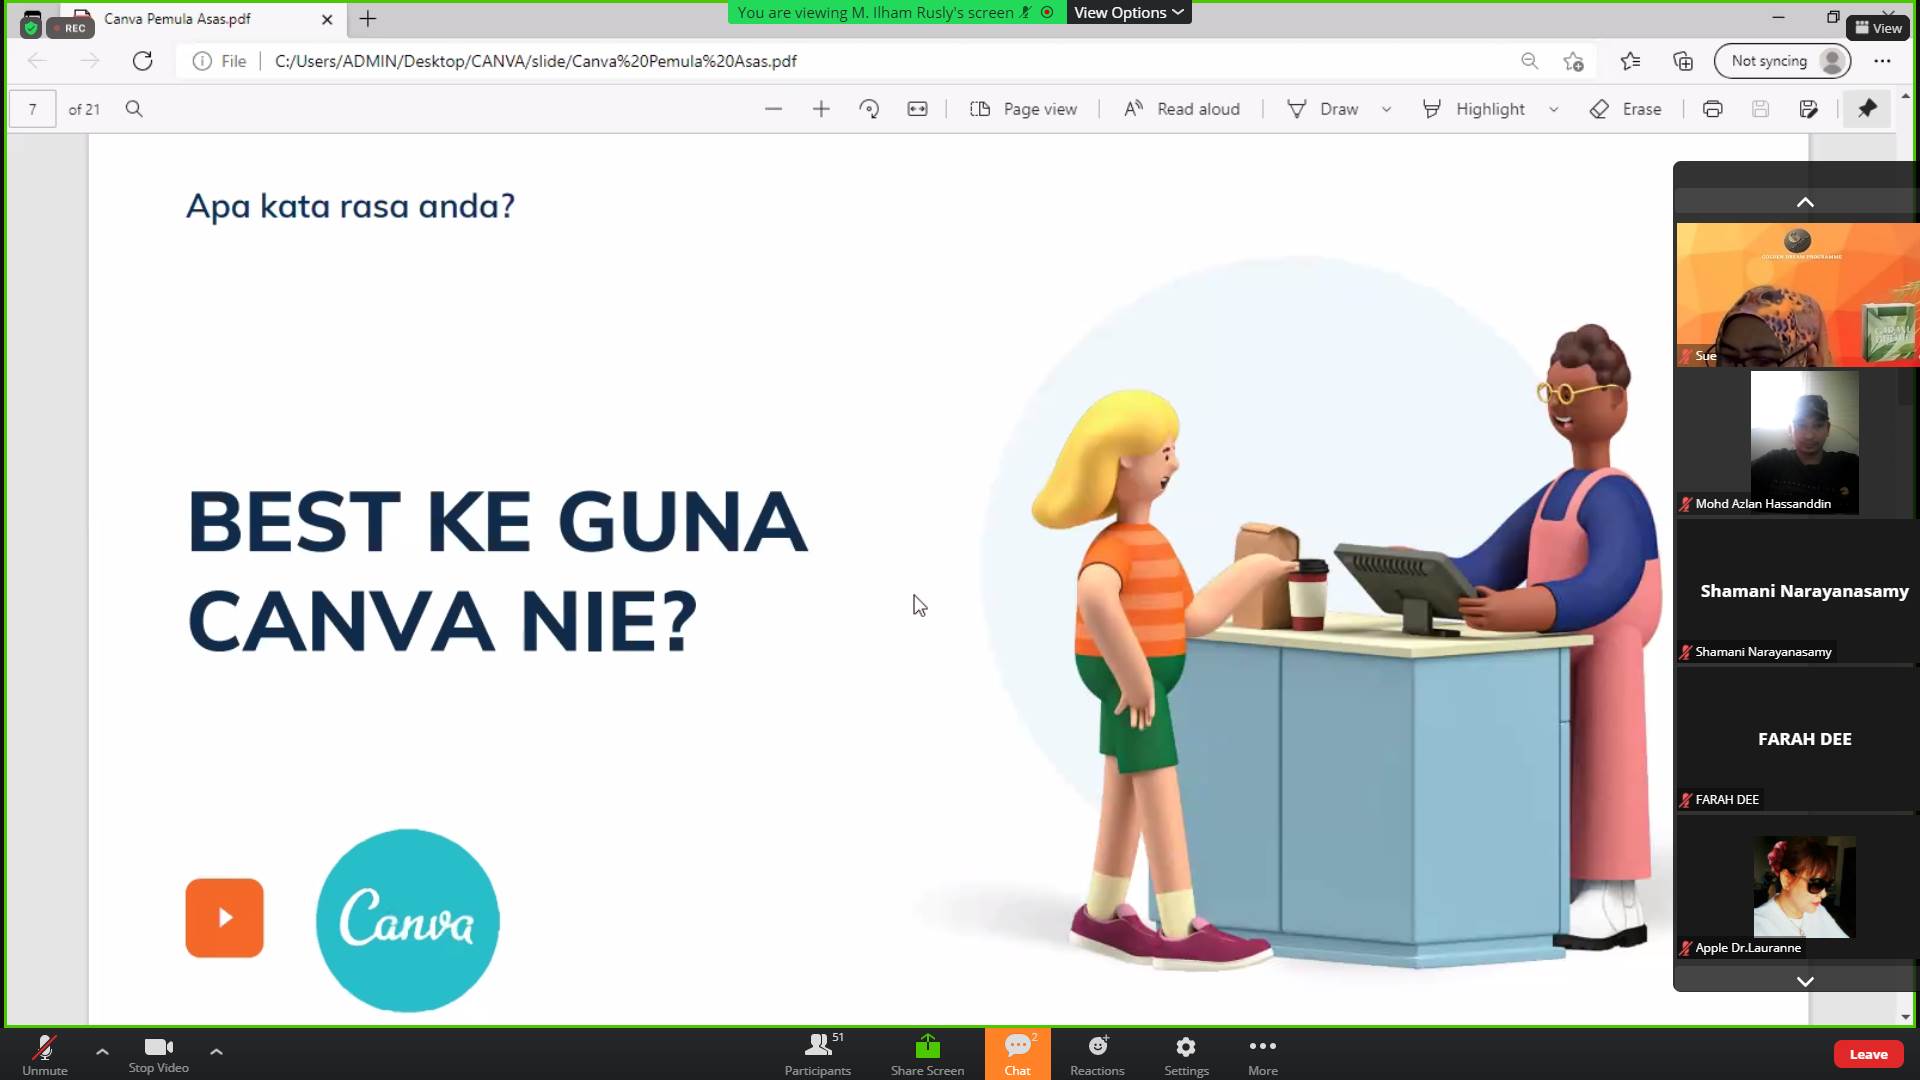Open the Collections icon
1920x1080 pixels.
click(1683, 61)
